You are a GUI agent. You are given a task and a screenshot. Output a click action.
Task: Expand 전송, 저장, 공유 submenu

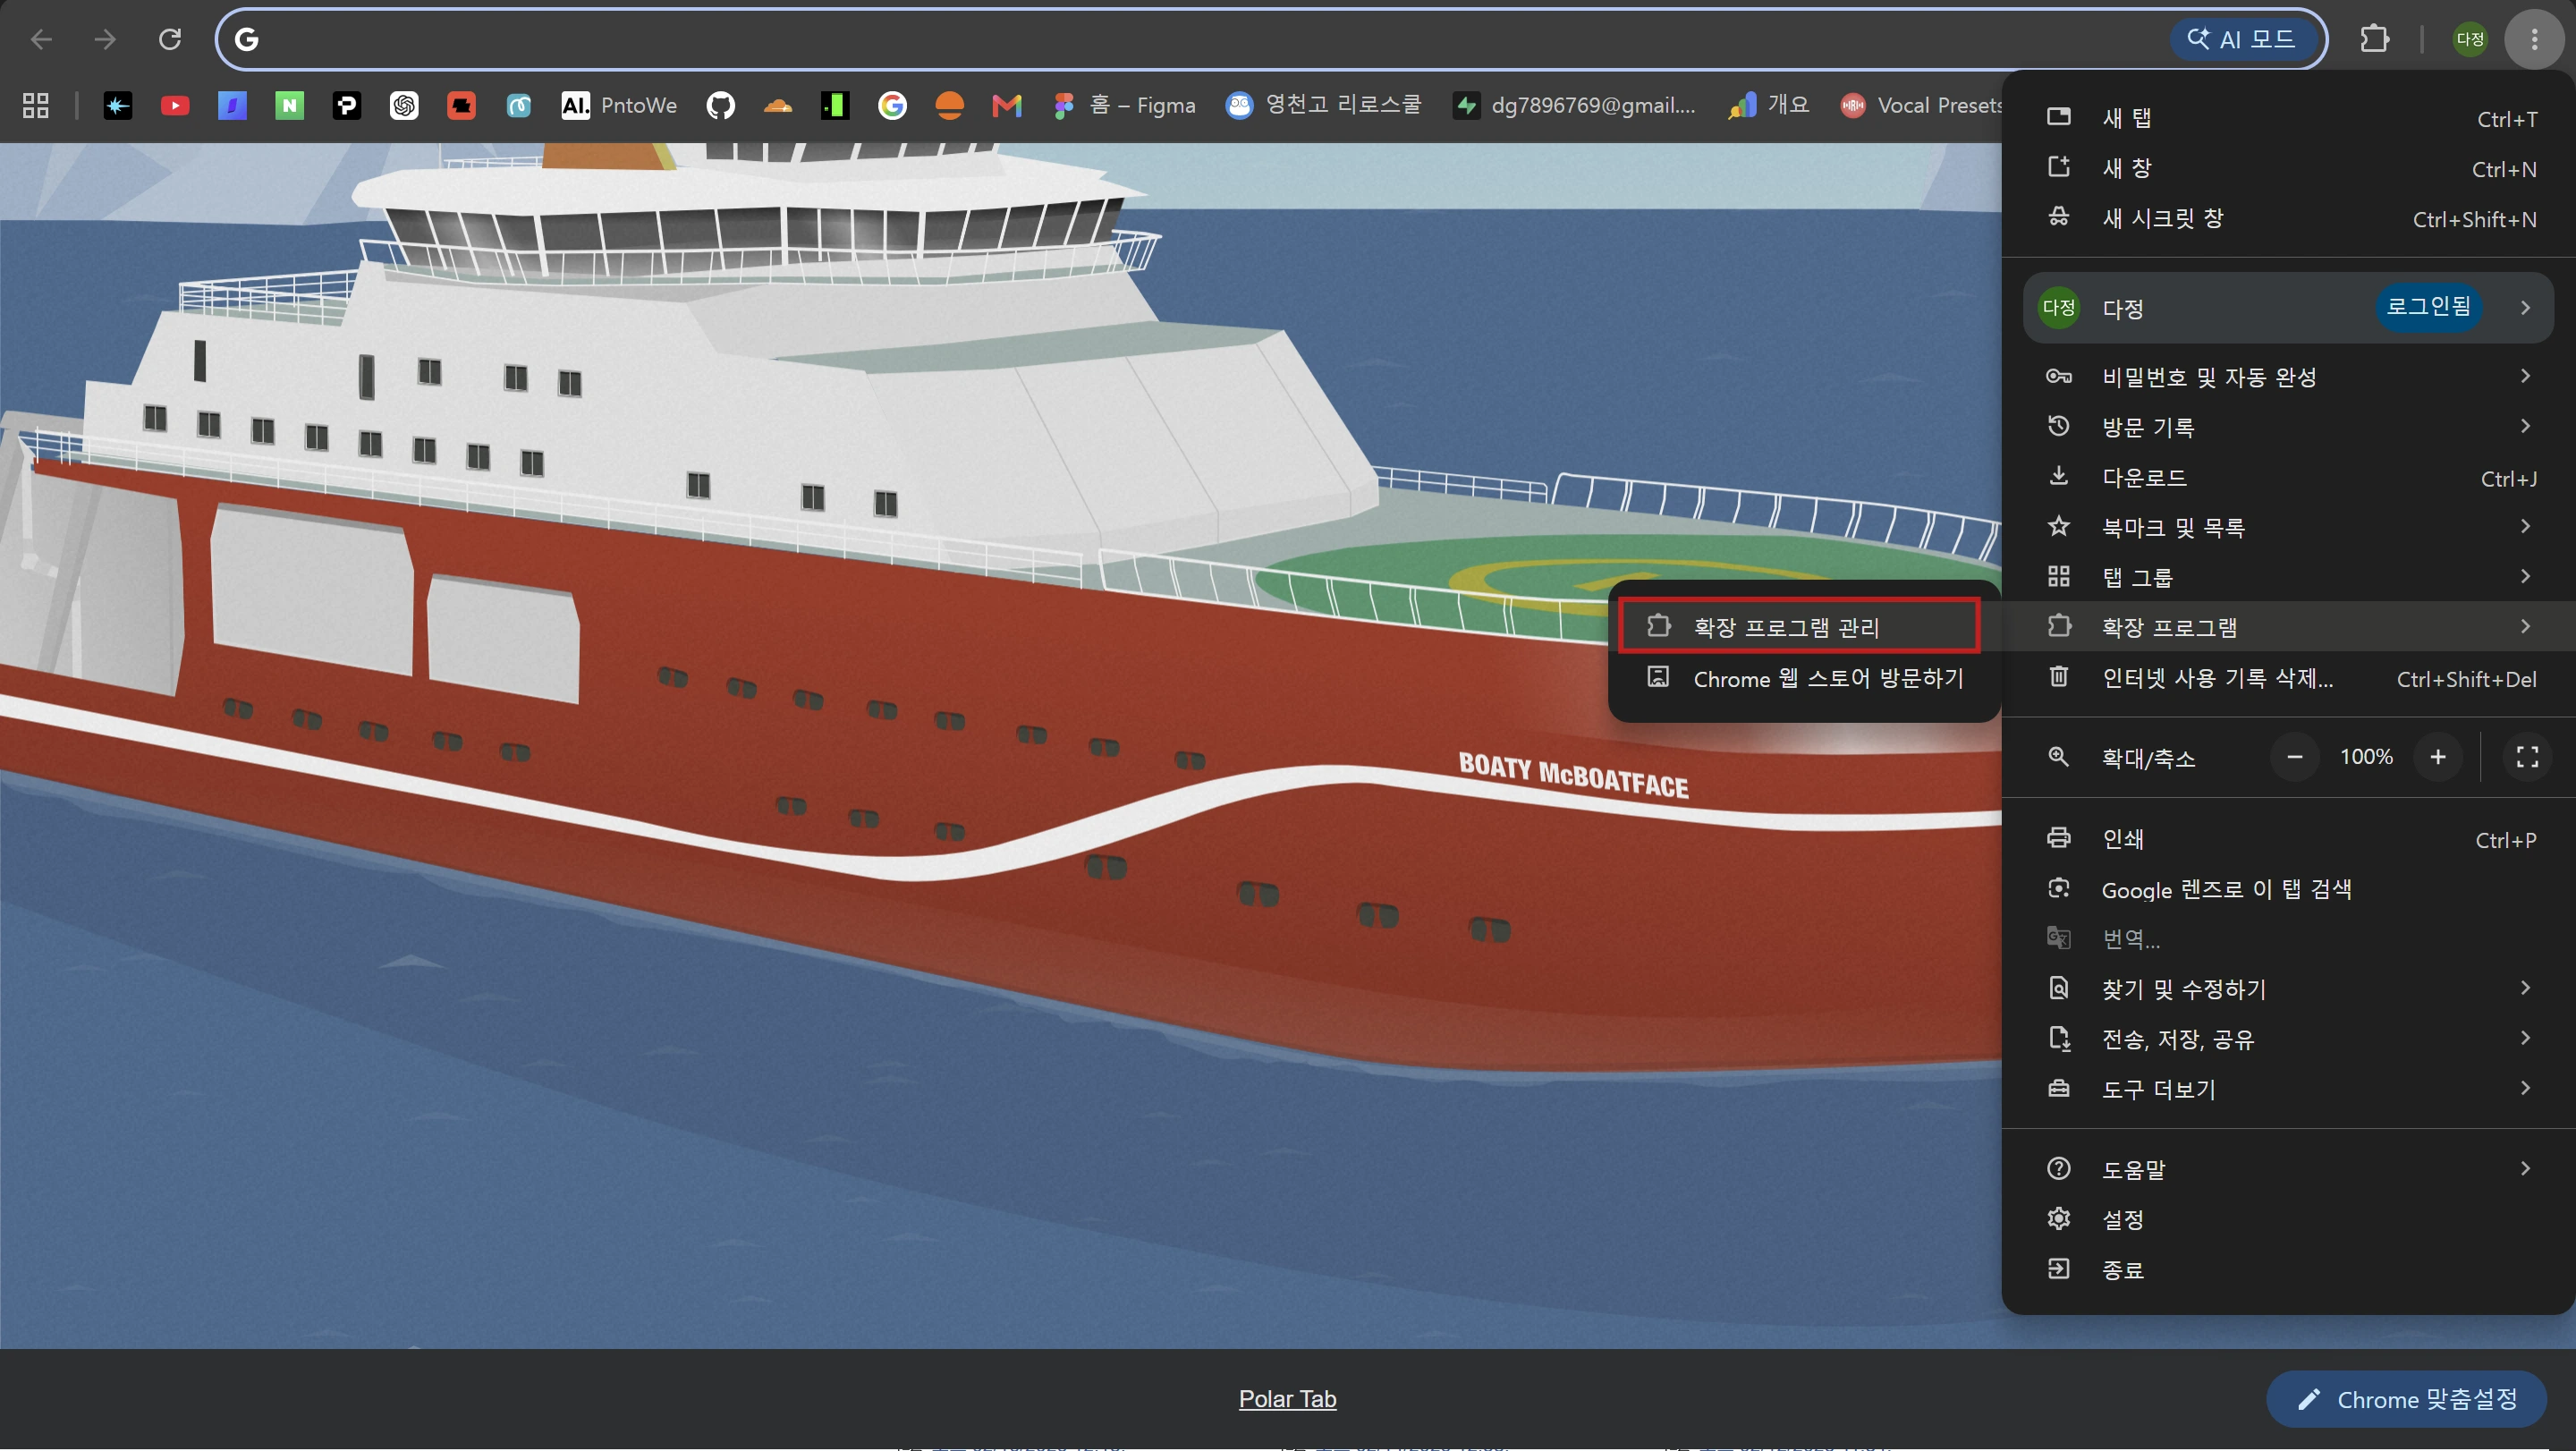[x=2288, y=1038]
